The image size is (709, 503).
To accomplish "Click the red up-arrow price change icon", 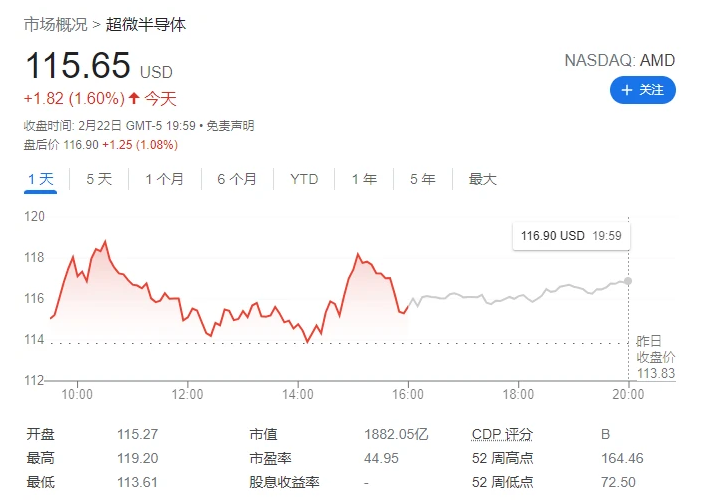I will pyautogui.click(x=134, y=98).
